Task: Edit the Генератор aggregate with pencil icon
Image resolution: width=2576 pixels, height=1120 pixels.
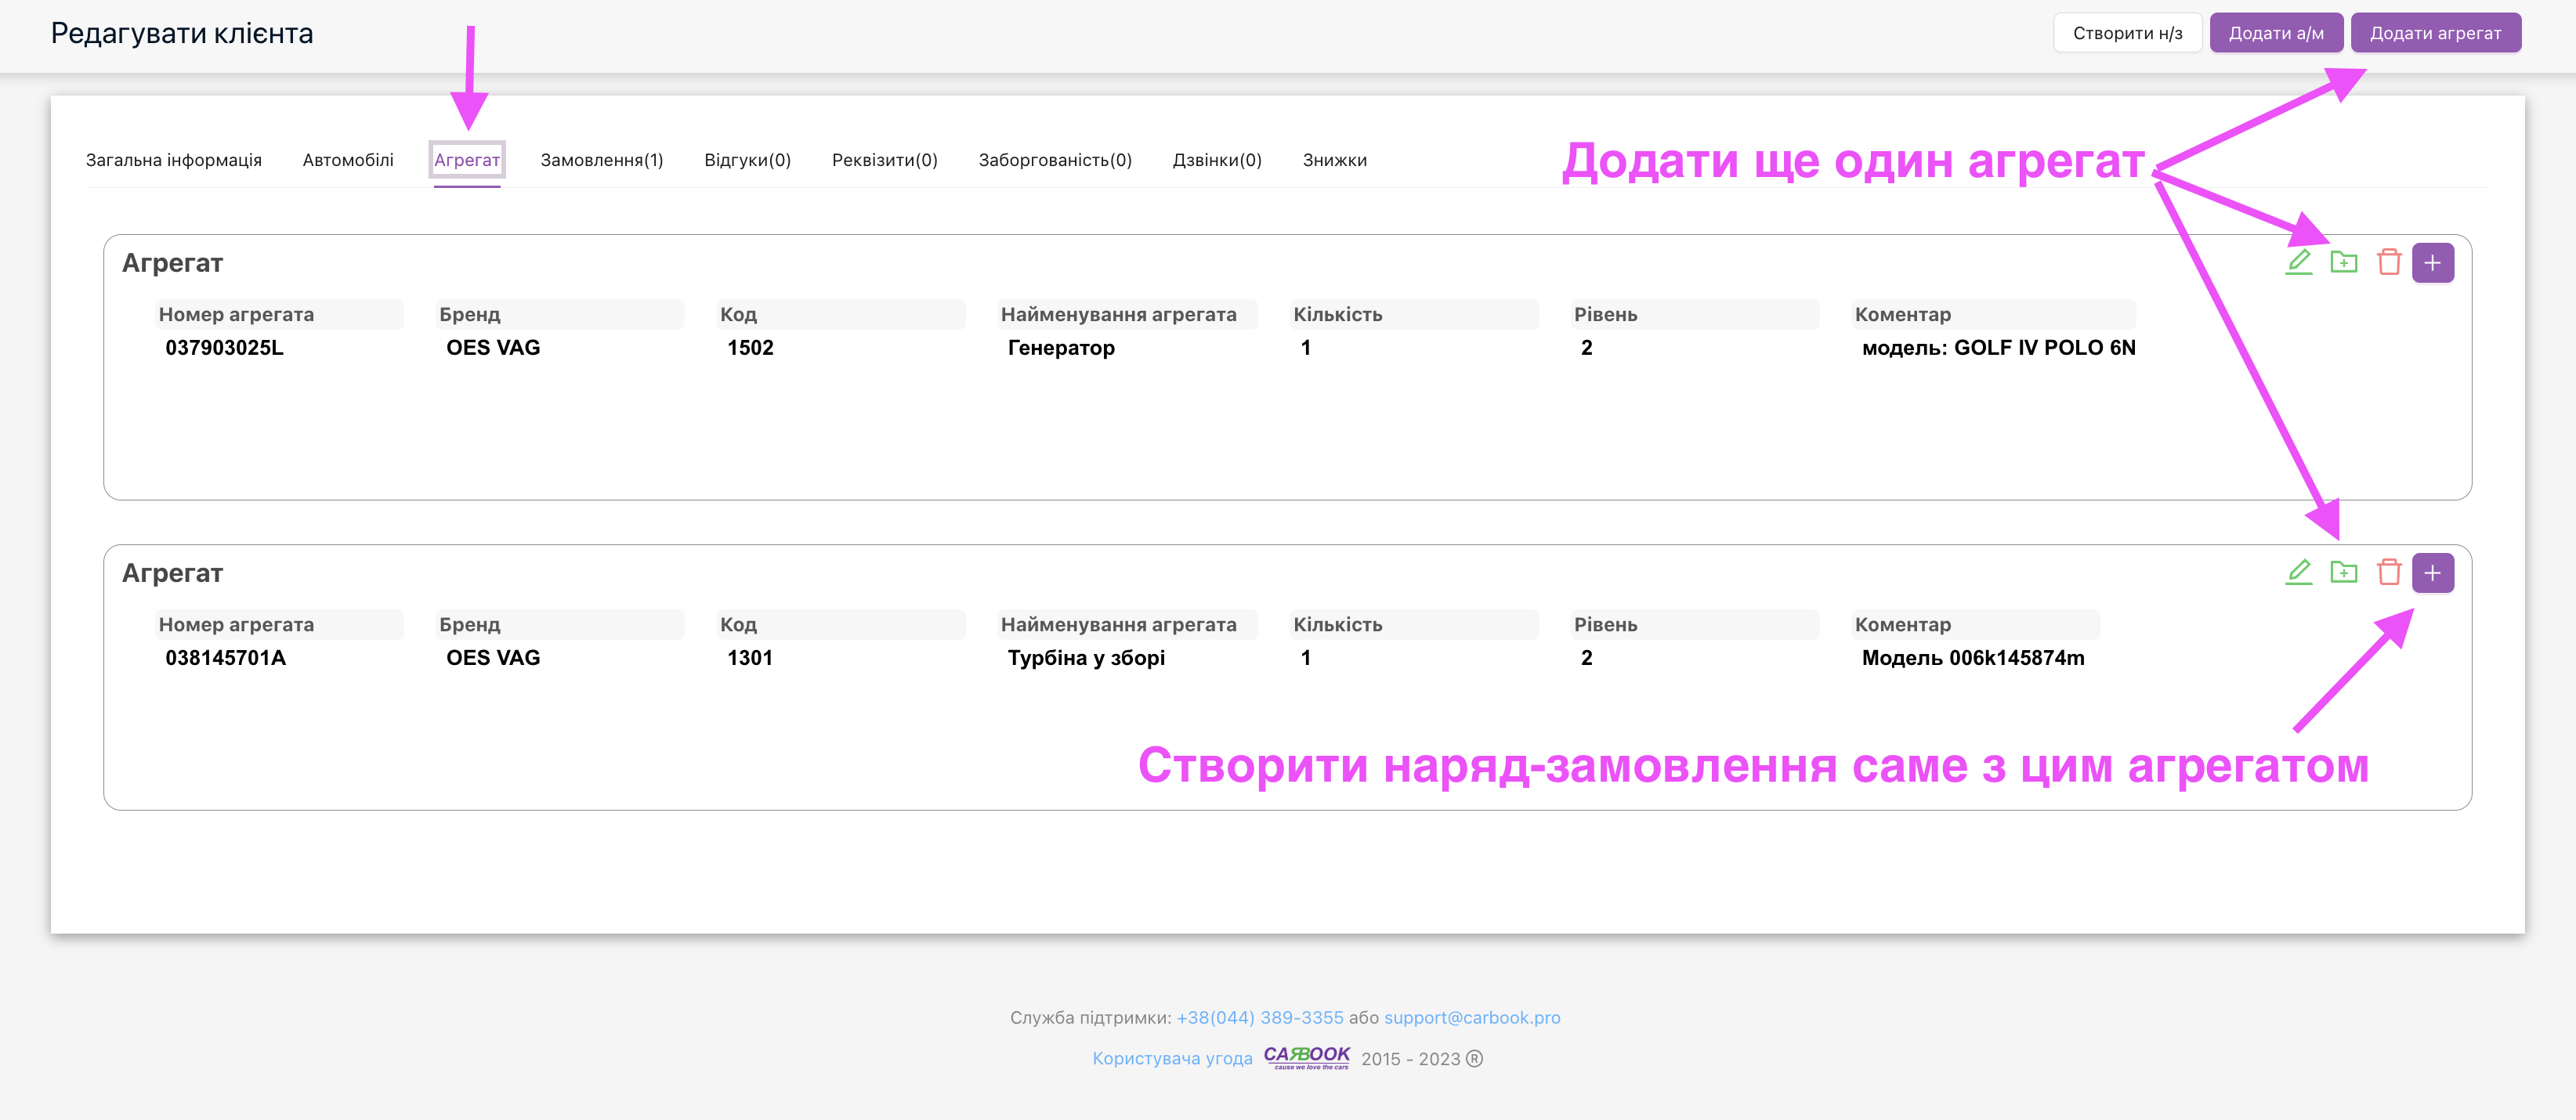Action: point(2299,263)
